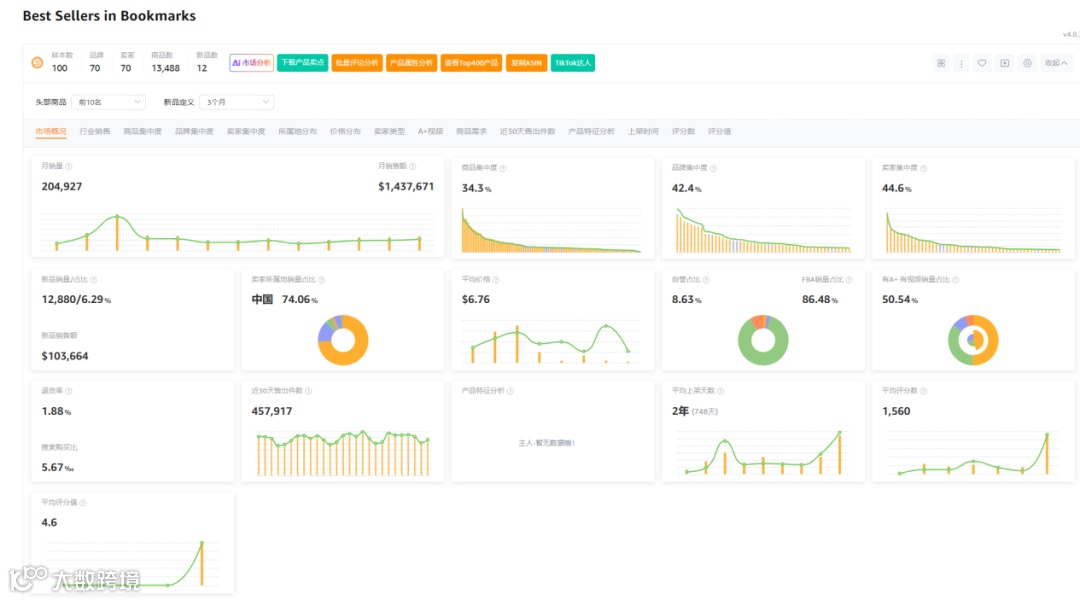Click the TikTok达人 button
Image resolution: width=1080 pixels, height=600 pixels.
(x=572, y=63)
